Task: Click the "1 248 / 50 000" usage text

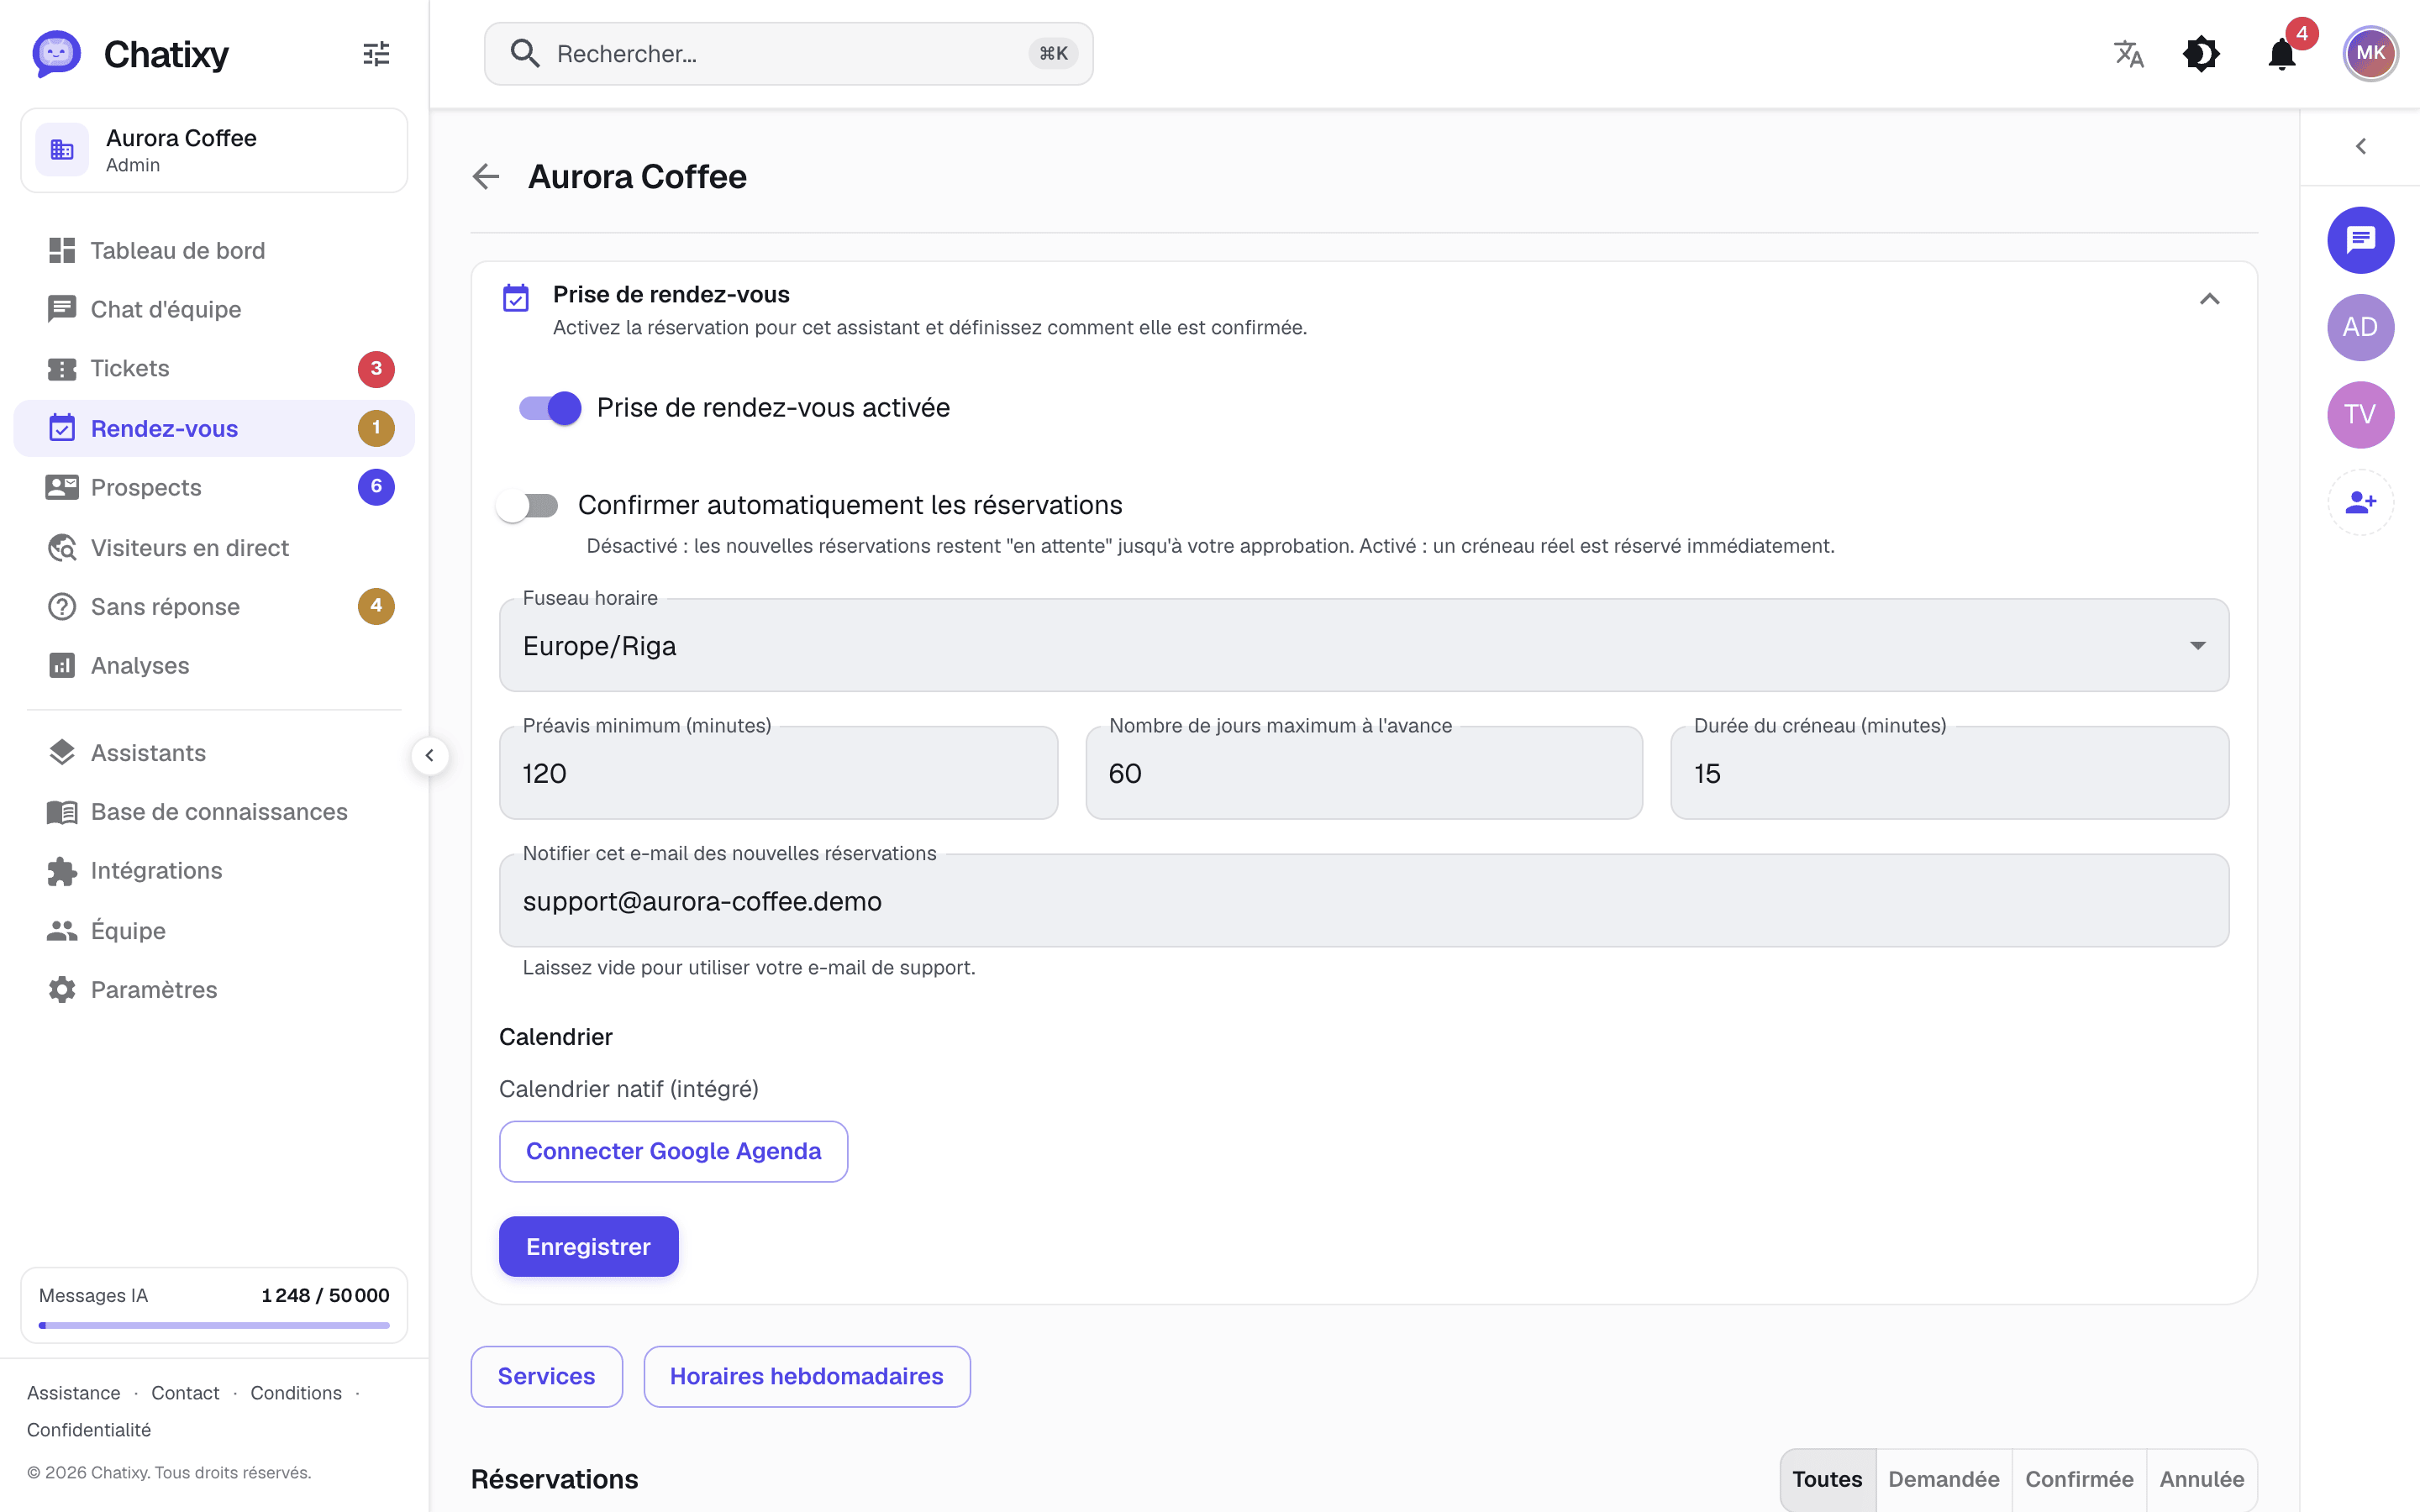Action: pyautogui.click(x=325, y=1295)
